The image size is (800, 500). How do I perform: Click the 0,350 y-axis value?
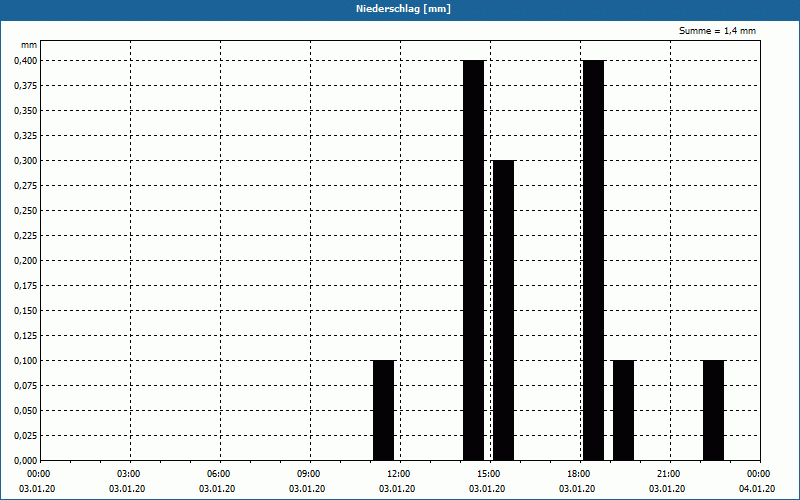coord(26,111)
